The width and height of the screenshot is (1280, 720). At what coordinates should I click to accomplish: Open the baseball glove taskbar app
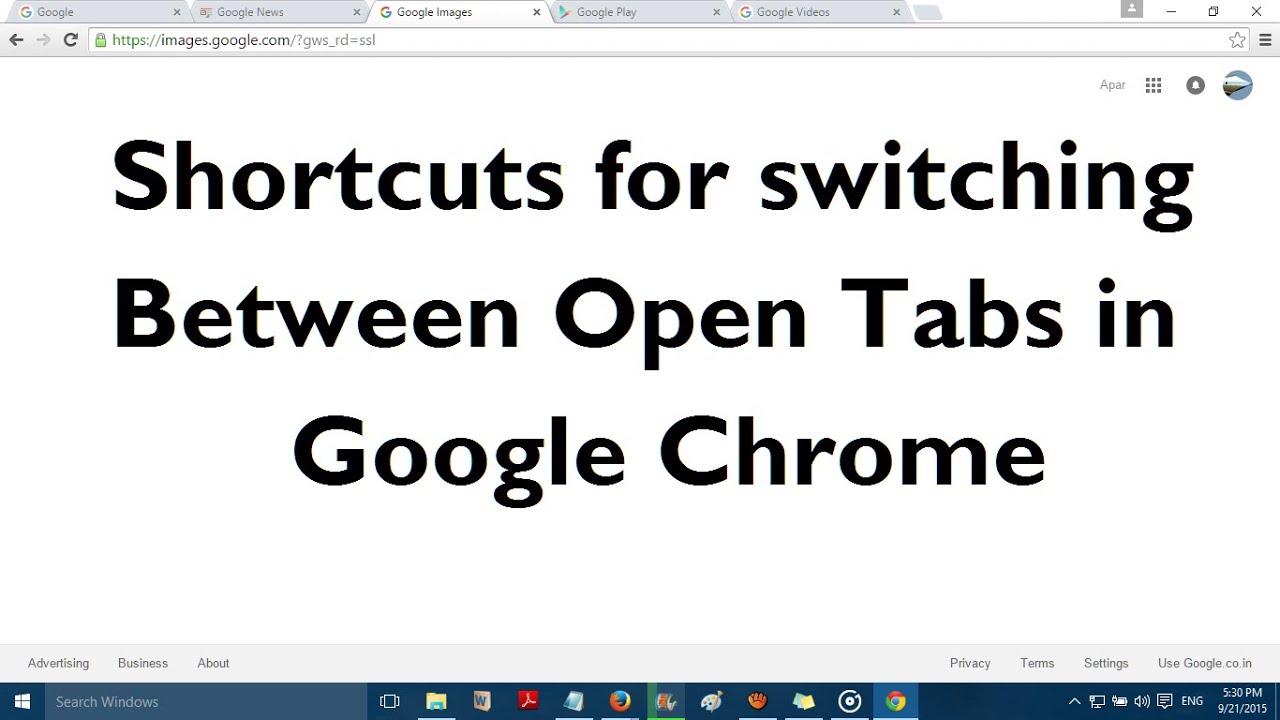click(758, 702)
